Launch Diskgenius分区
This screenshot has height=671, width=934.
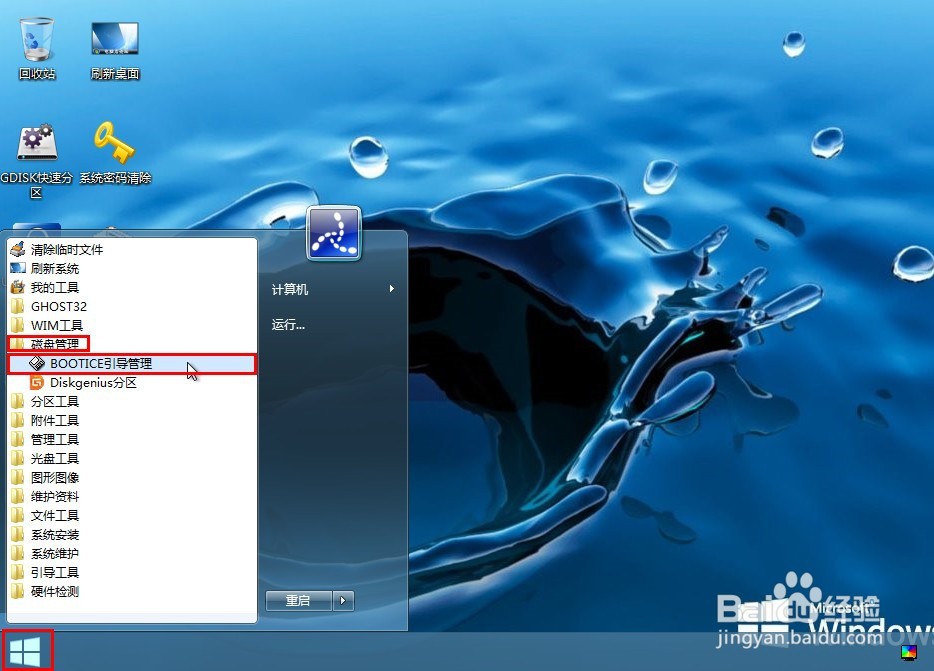(x=132, y=383)
